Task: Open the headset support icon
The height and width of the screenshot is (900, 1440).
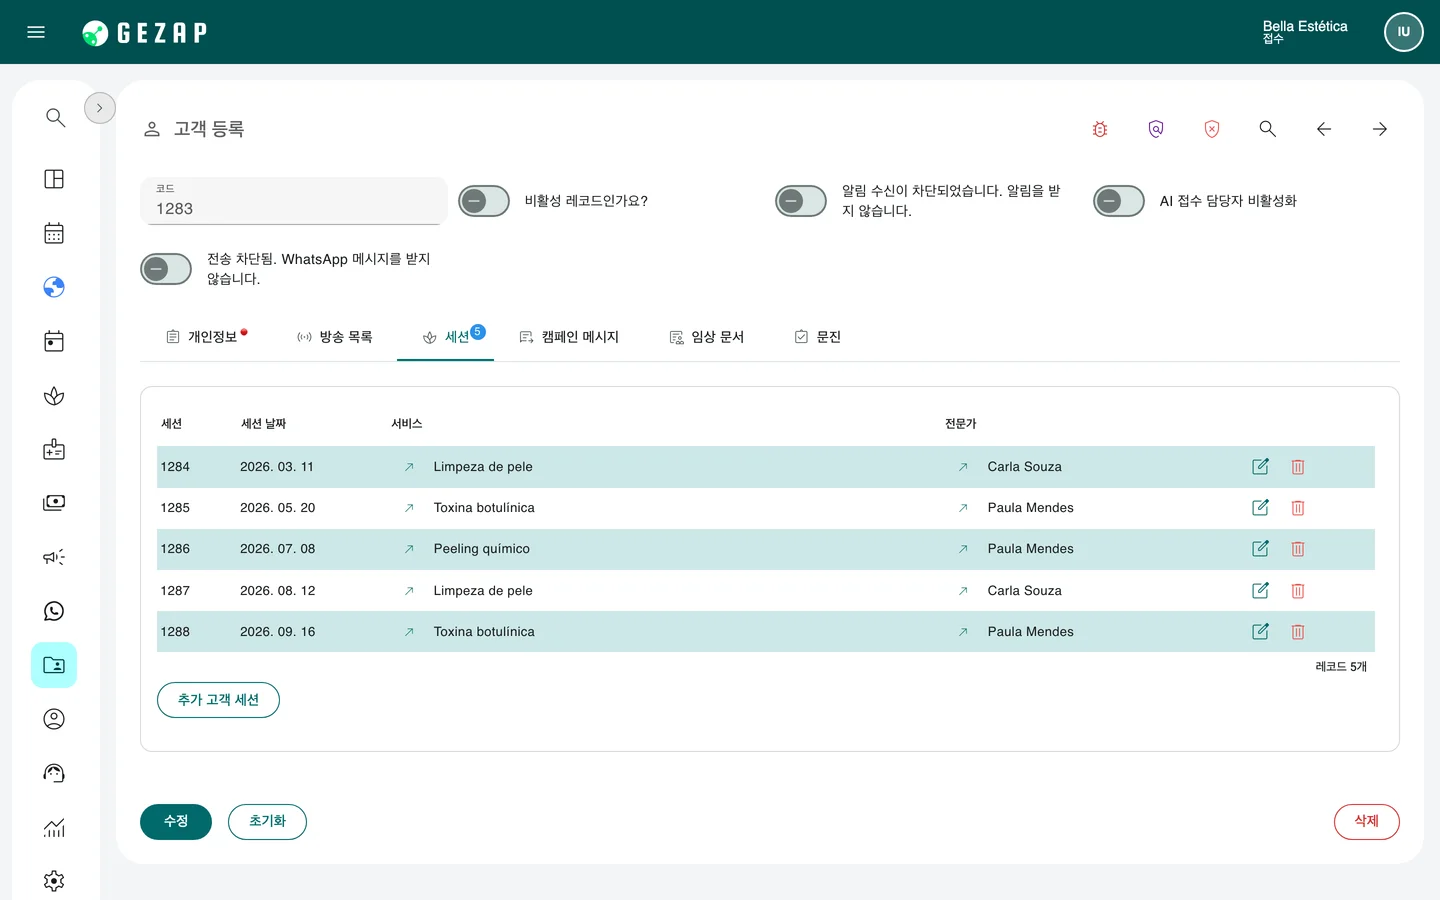Action: pos(54,773)
